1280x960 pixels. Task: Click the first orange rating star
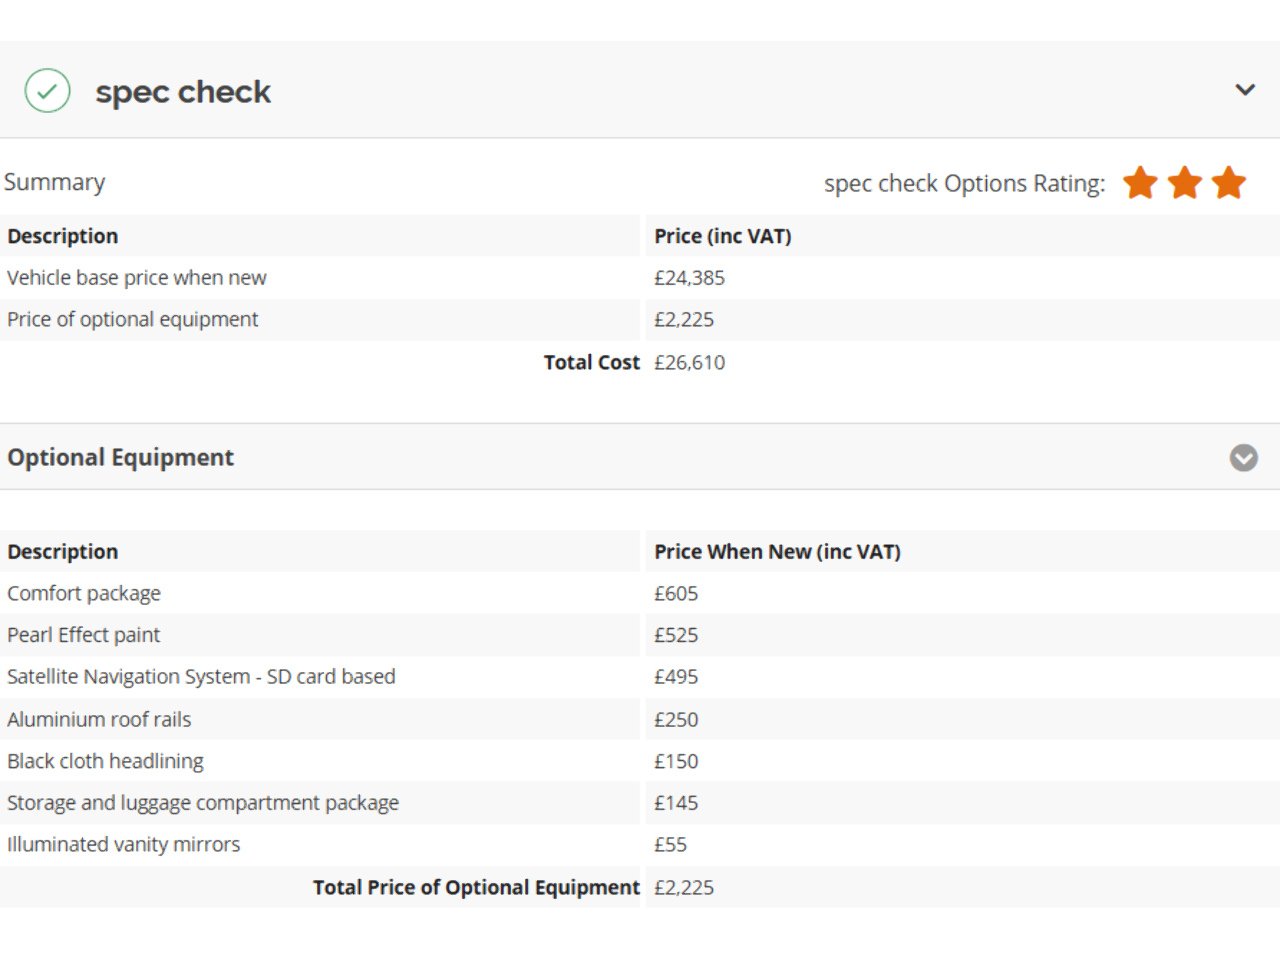click(x=1140, y=184)
